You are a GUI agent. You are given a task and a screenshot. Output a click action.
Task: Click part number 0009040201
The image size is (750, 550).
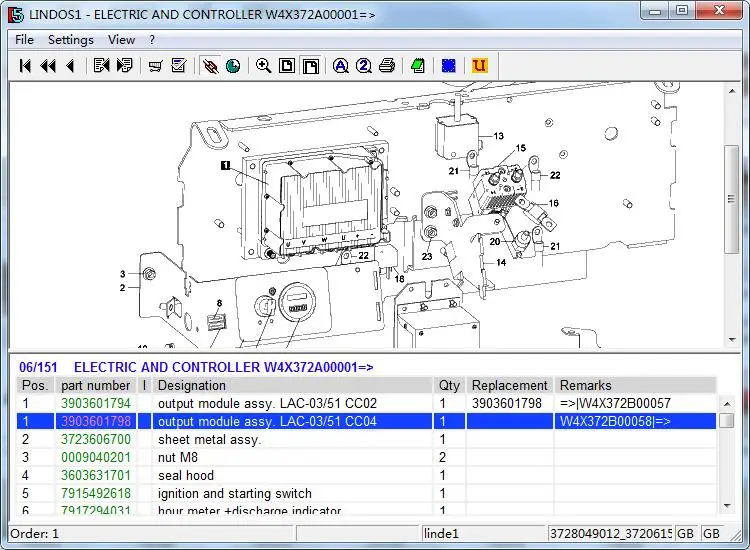[x=96, y=458]
